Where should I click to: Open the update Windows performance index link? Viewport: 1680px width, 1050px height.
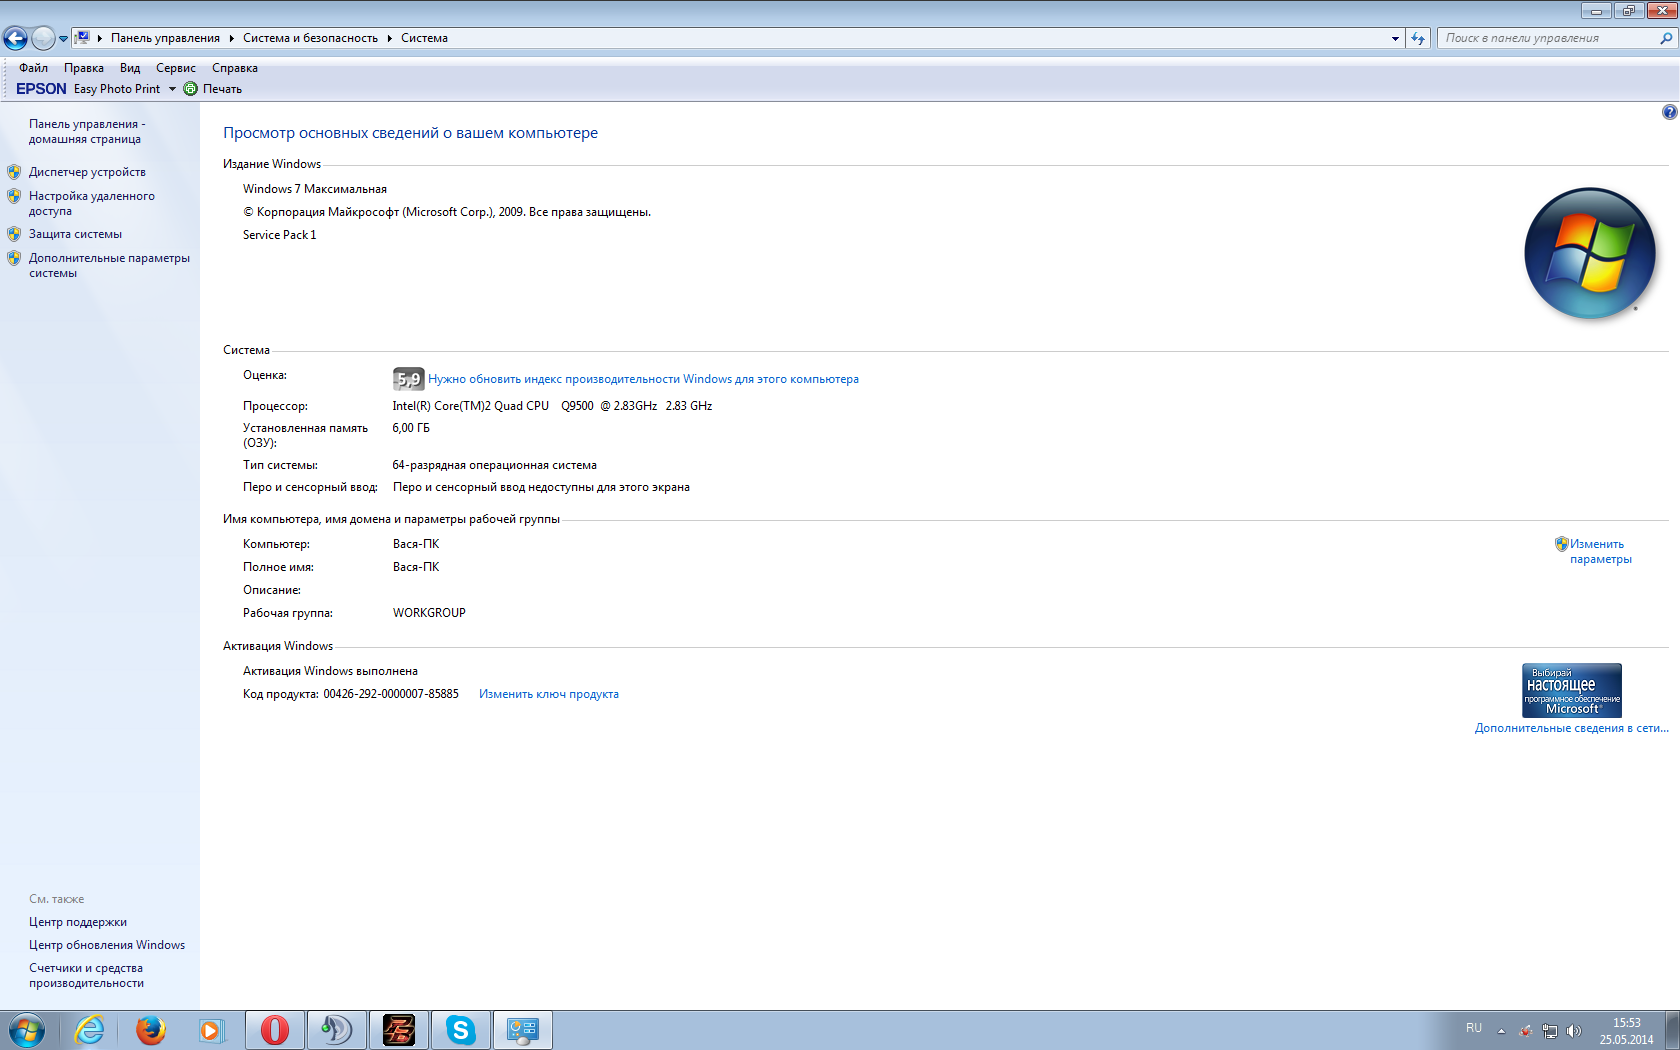click(x=643, y=379)
